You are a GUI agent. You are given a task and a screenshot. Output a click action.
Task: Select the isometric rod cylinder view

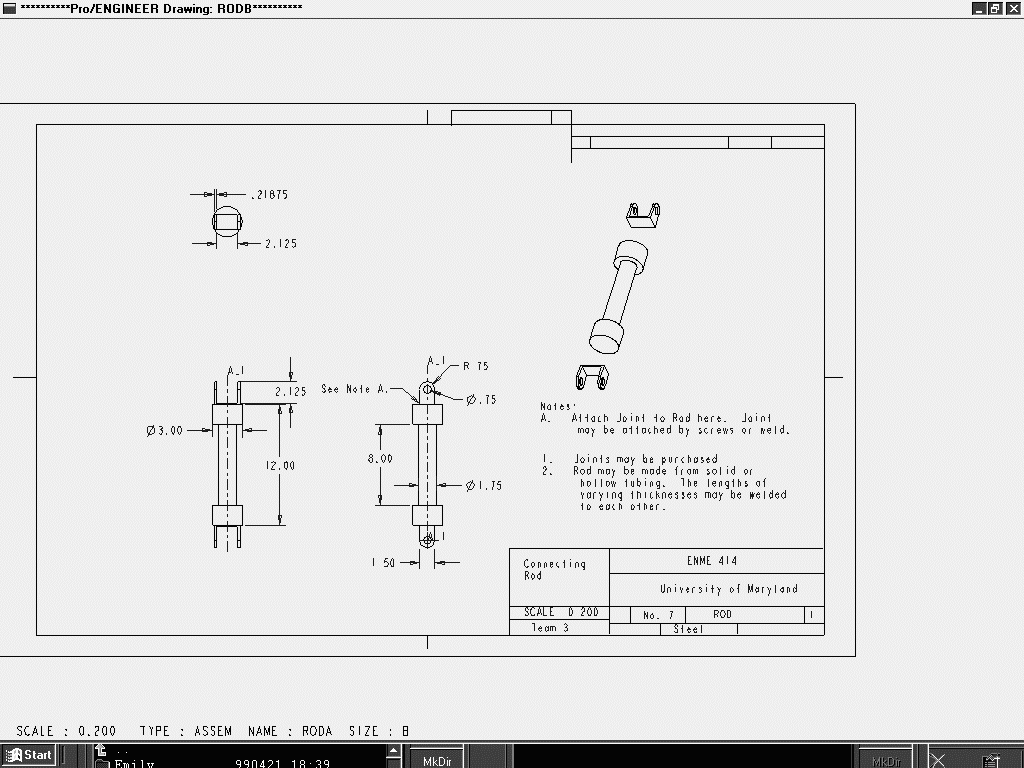[x=618, y=297]
